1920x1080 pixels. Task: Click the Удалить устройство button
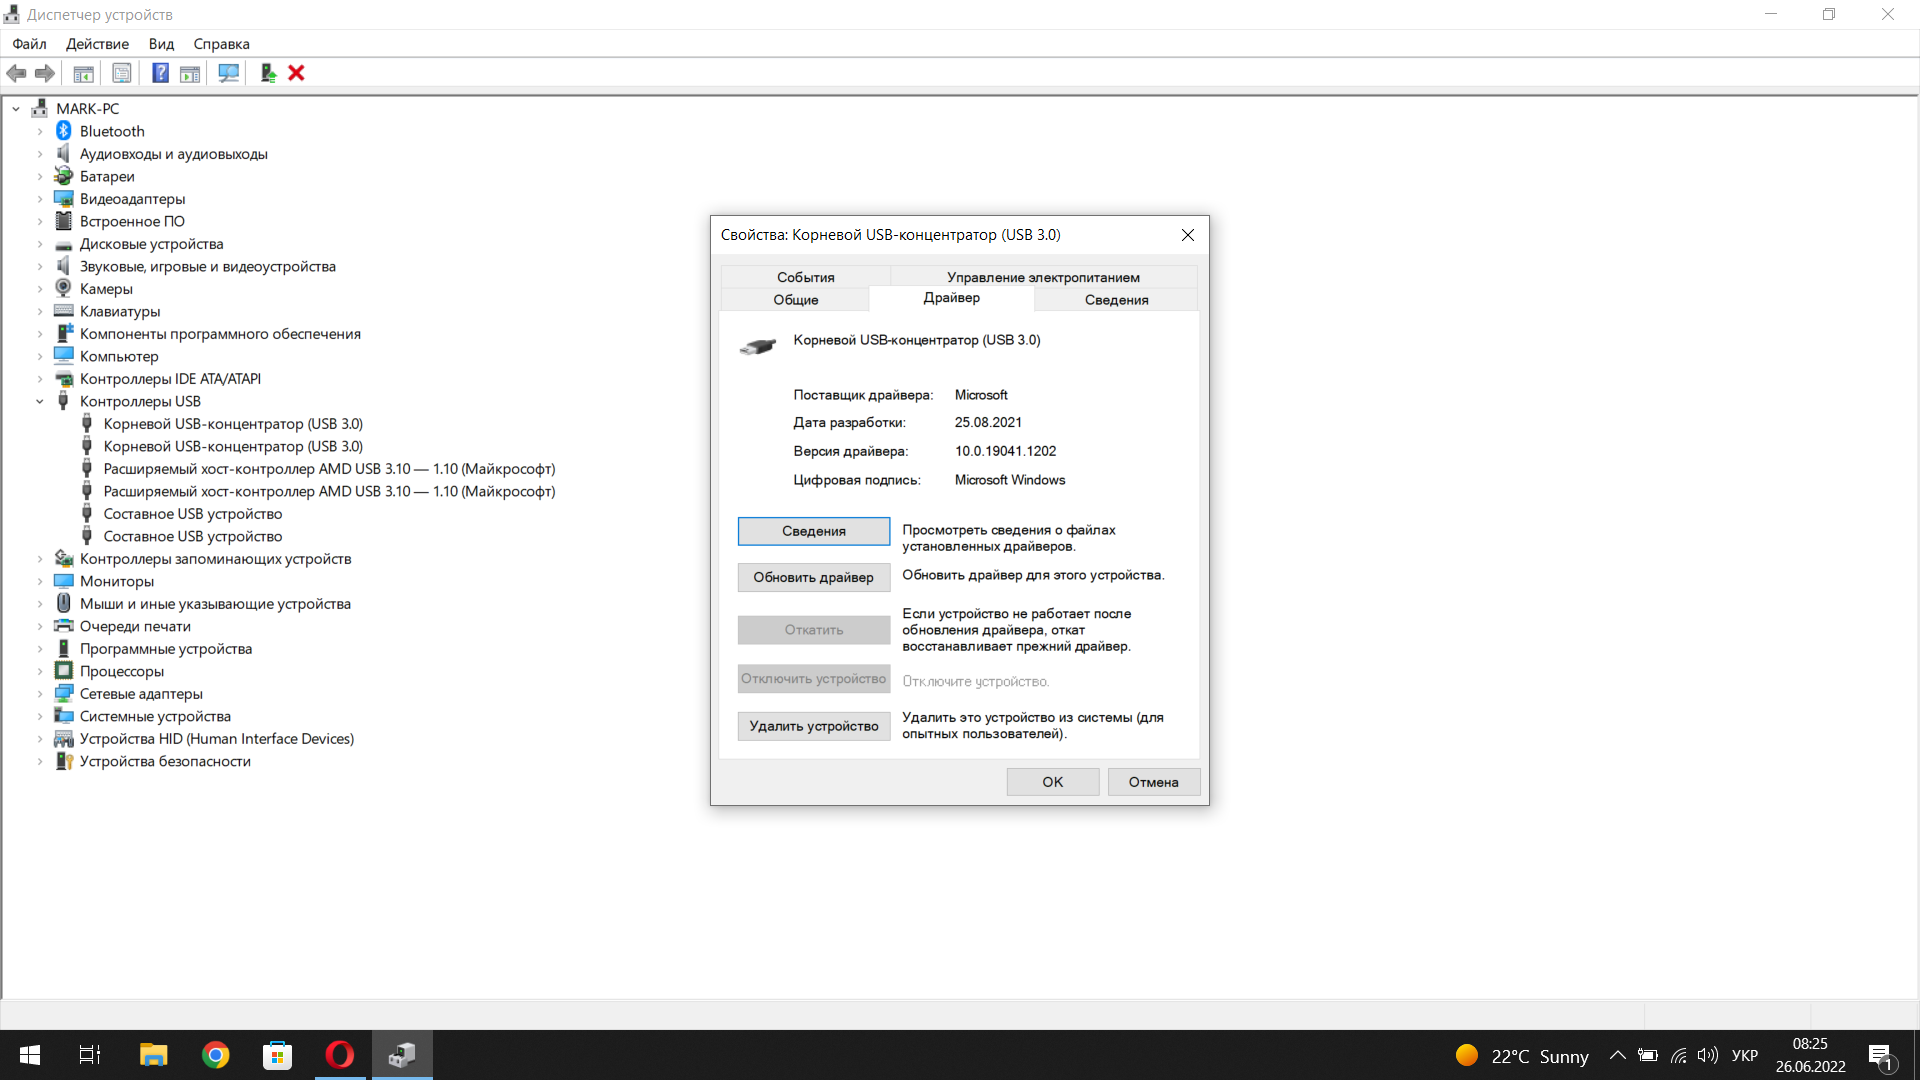(x=813, y=726)
